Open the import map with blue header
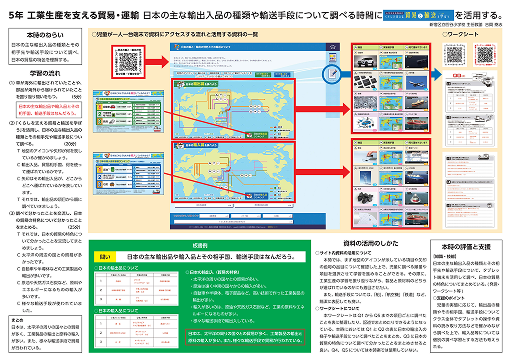 [233, 172]
